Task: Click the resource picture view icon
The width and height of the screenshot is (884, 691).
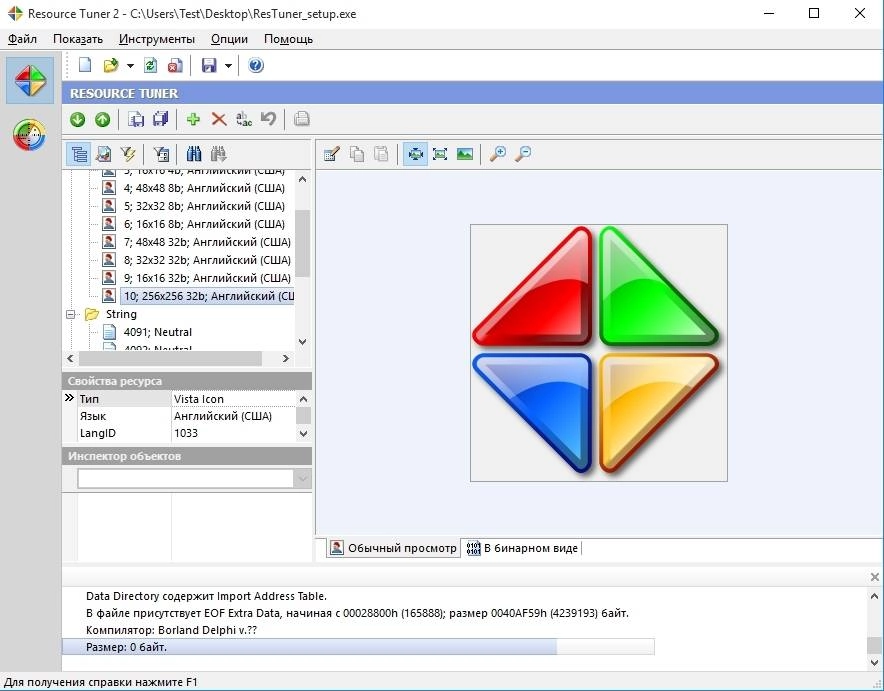Action: [104, 154]
